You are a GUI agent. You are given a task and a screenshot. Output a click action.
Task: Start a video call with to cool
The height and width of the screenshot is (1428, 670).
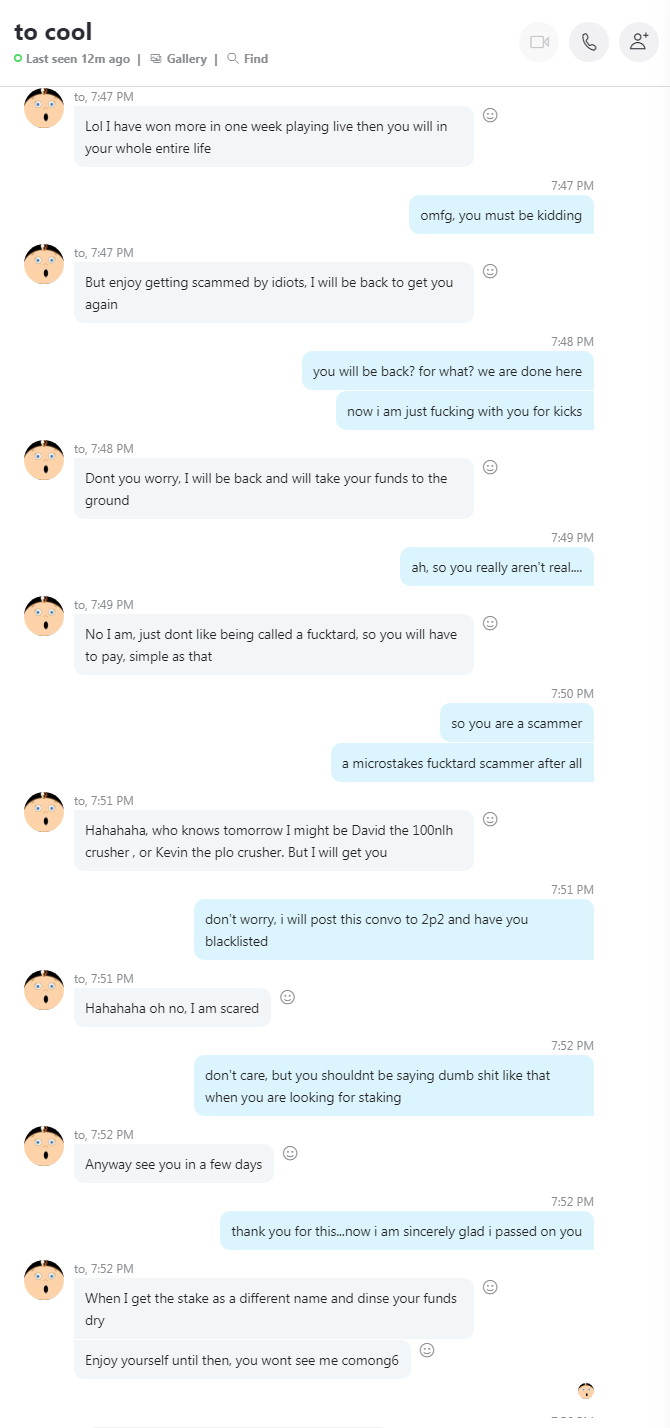(539, 42)
